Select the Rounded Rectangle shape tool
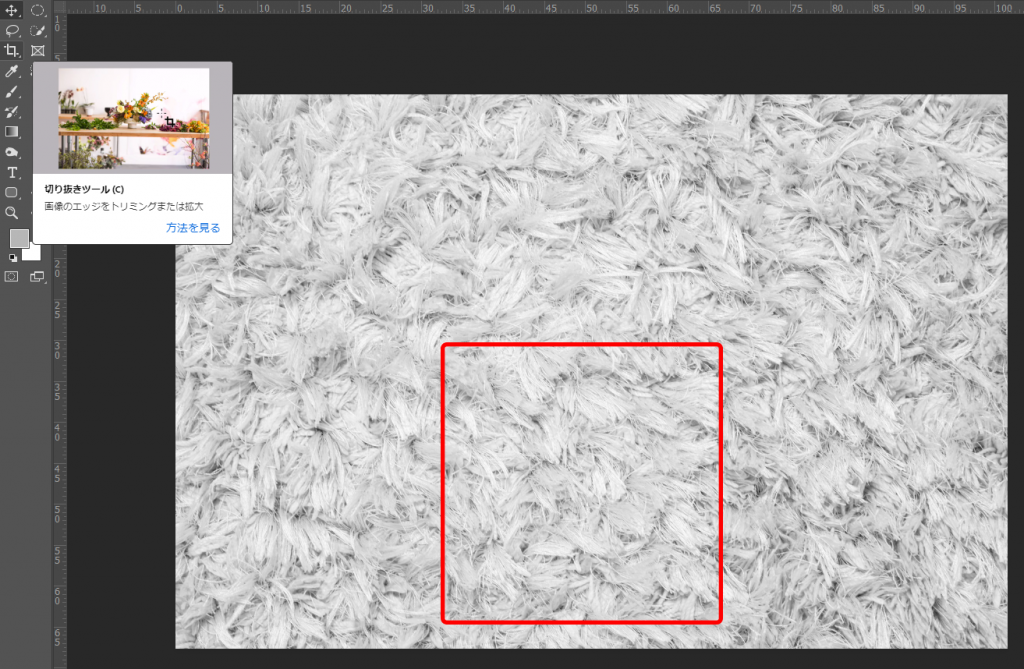The height and width of the screenshot is (669, 1024). point(12,193)
